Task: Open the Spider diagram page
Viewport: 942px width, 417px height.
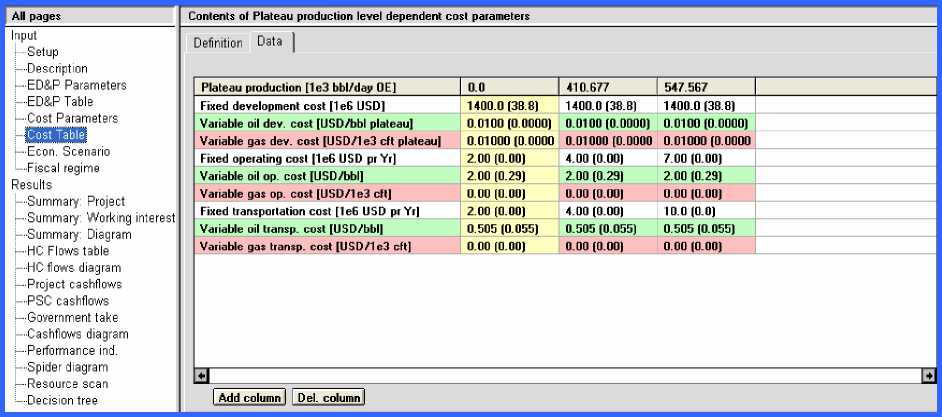Action: pyautogui.click(x=67, y=367)
